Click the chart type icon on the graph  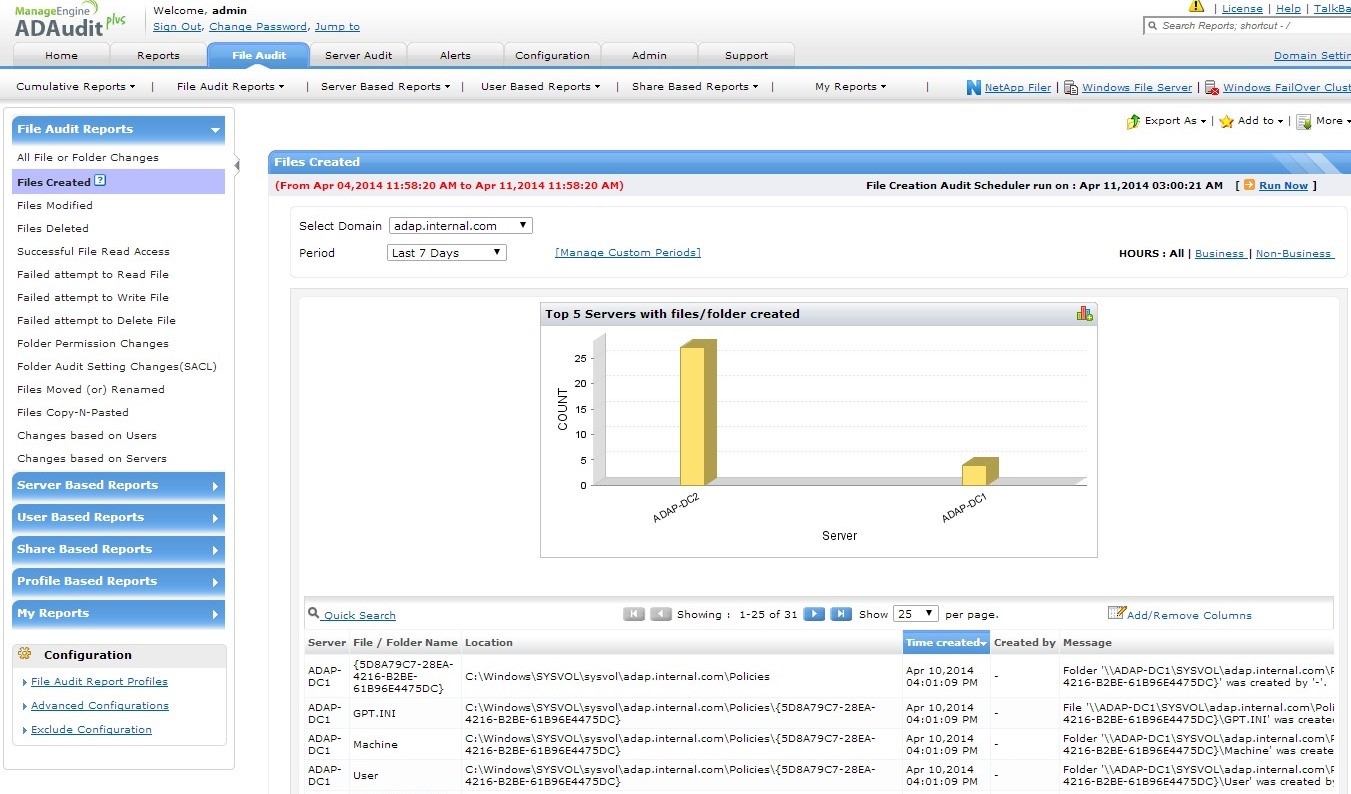1084,313
